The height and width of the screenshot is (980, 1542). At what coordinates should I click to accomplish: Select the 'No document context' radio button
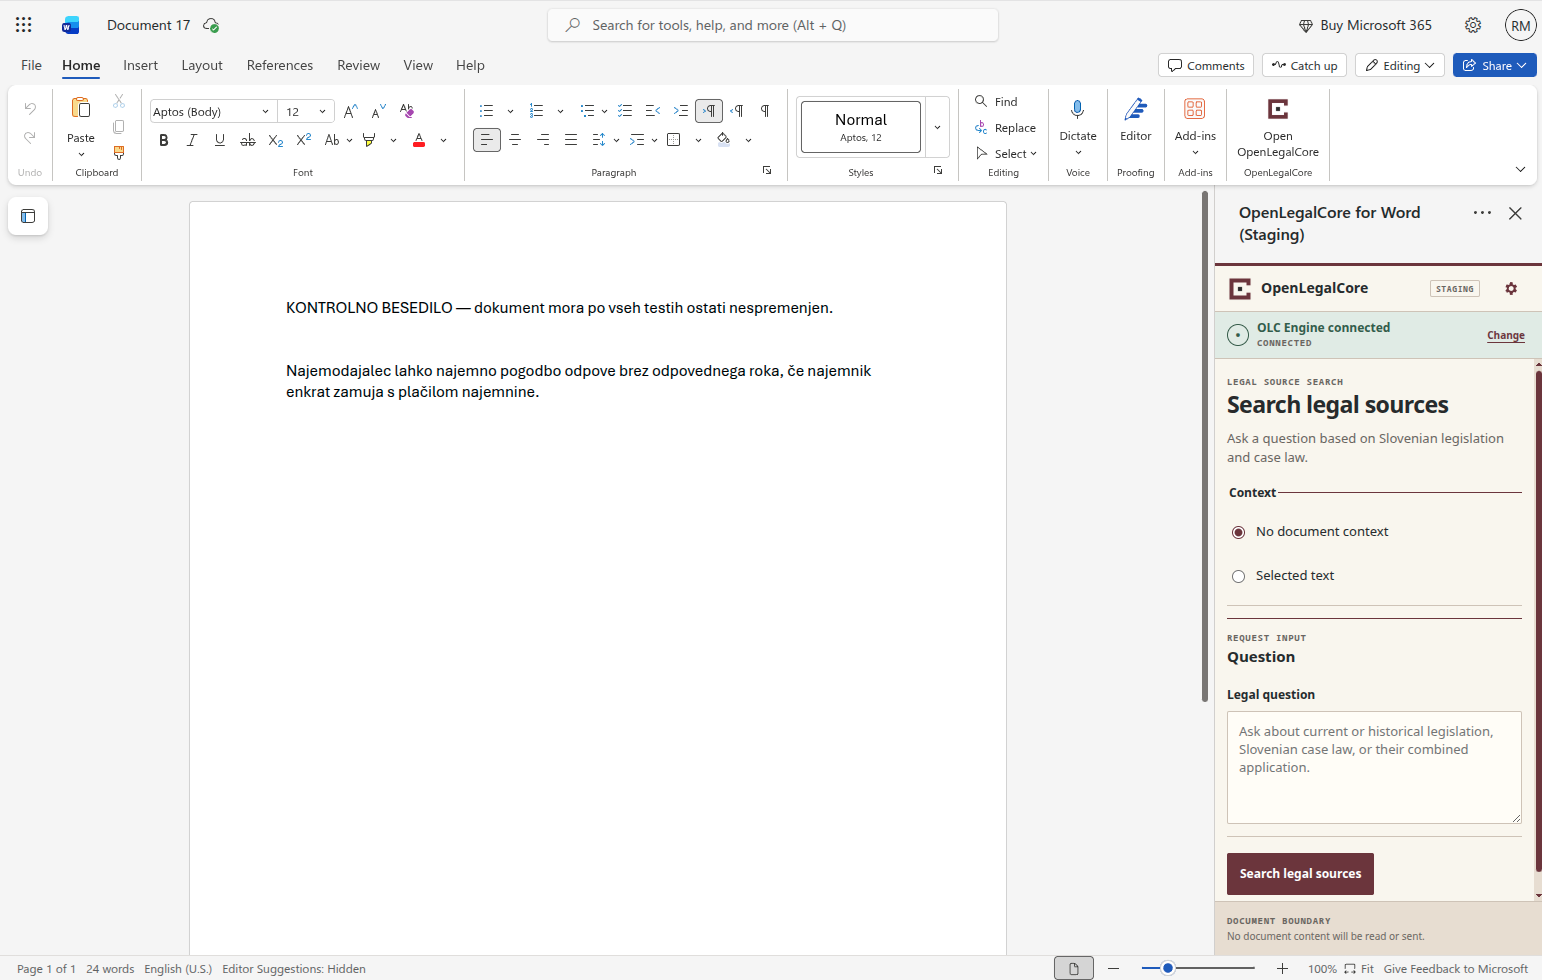point(1238,532)
